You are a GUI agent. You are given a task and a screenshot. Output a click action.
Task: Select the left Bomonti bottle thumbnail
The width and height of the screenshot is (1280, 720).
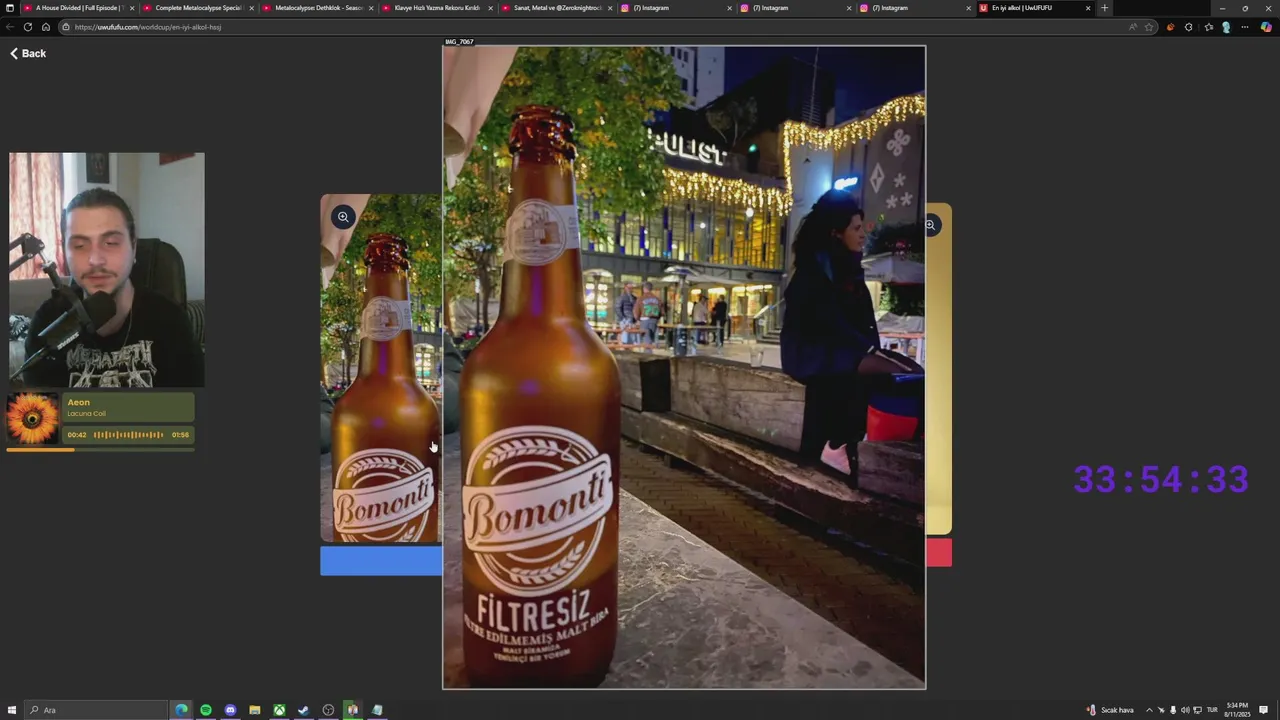(x=381, y=368)
